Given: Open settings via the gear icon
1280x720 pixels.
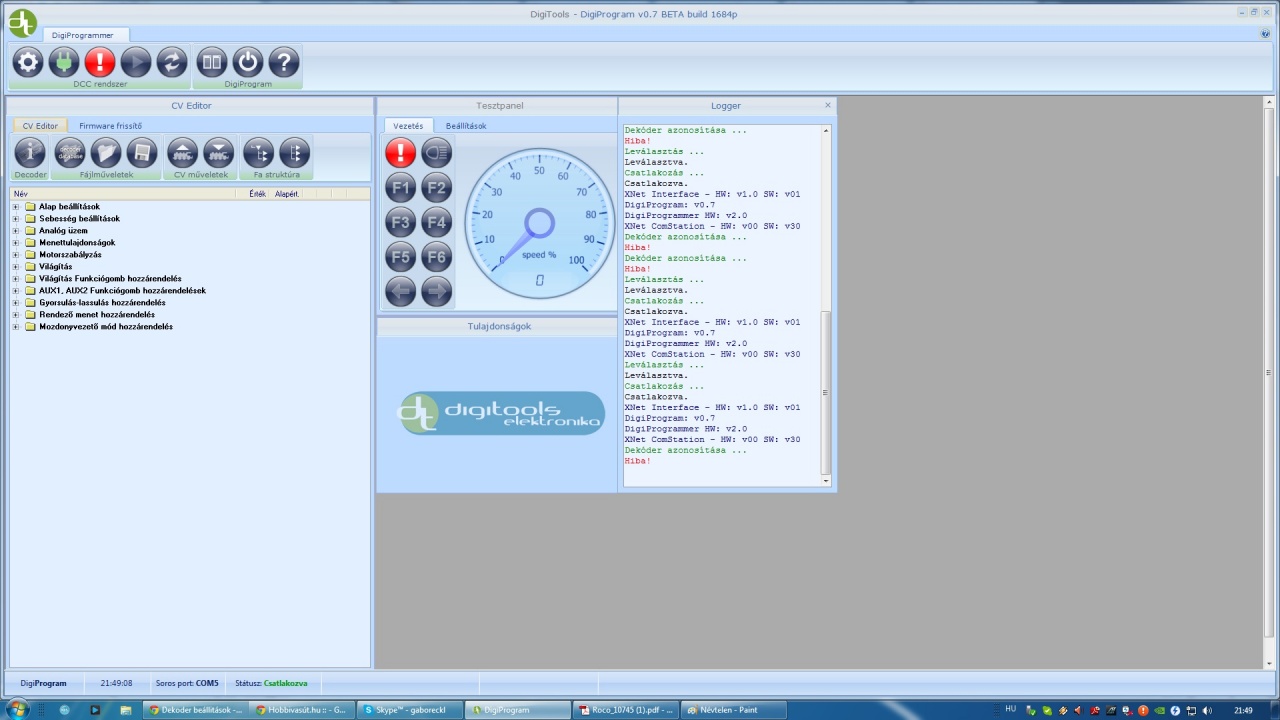Looking at the screenshot, I should click(28, 62).
